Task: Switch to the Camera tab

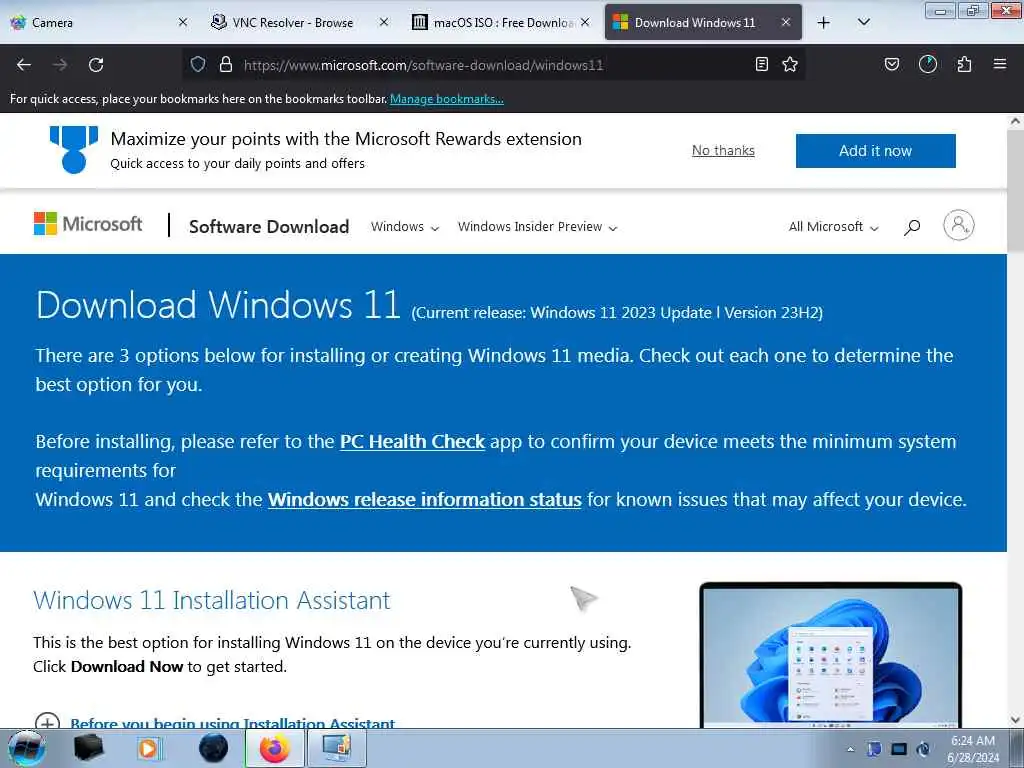Action: point(98,23)
